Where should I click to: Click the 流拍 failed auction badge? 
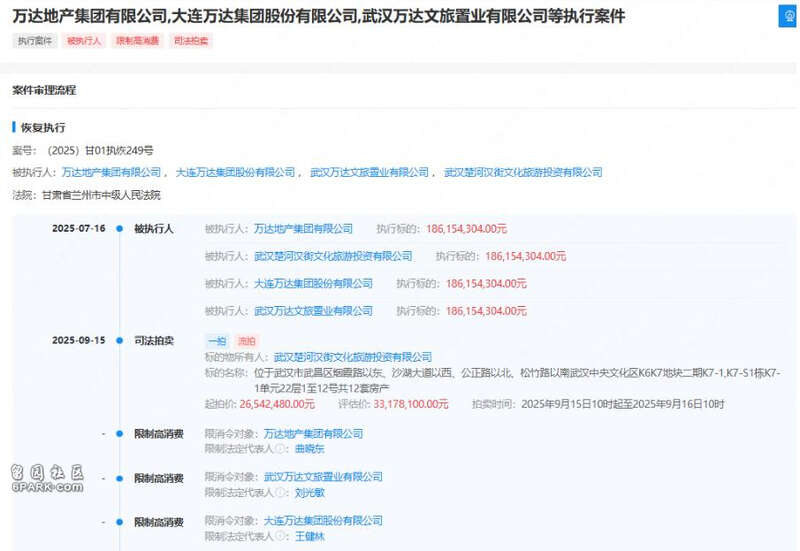[246, 341]
